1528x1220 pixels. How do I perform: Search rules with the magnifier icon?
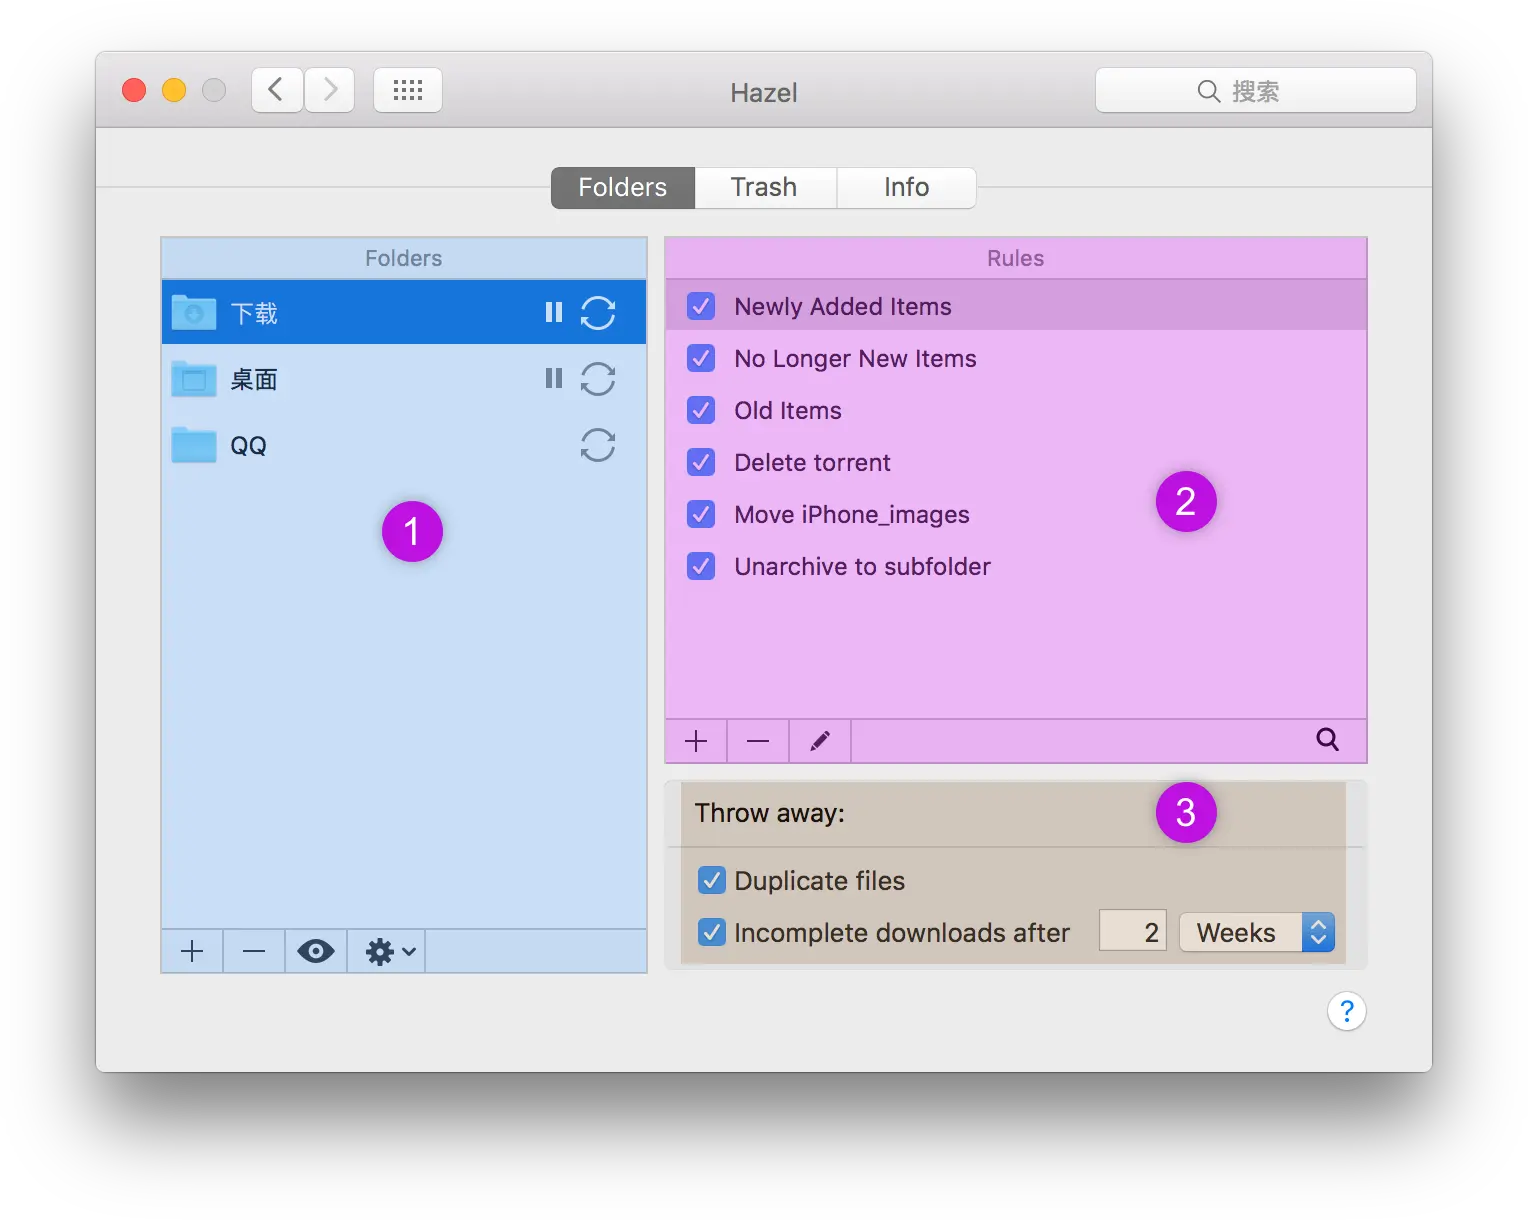pyautogui.click(x=1327, y=739)
